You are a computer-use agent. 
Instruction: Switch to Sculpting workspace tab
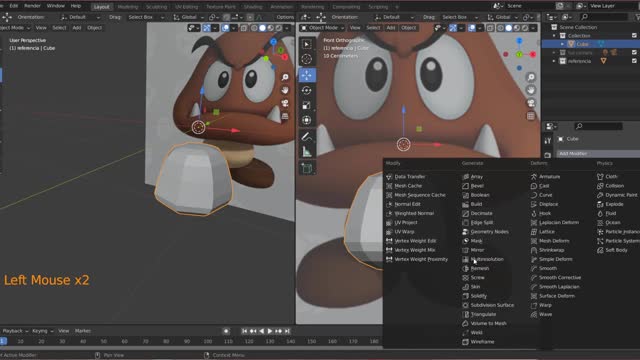point(156,7)
